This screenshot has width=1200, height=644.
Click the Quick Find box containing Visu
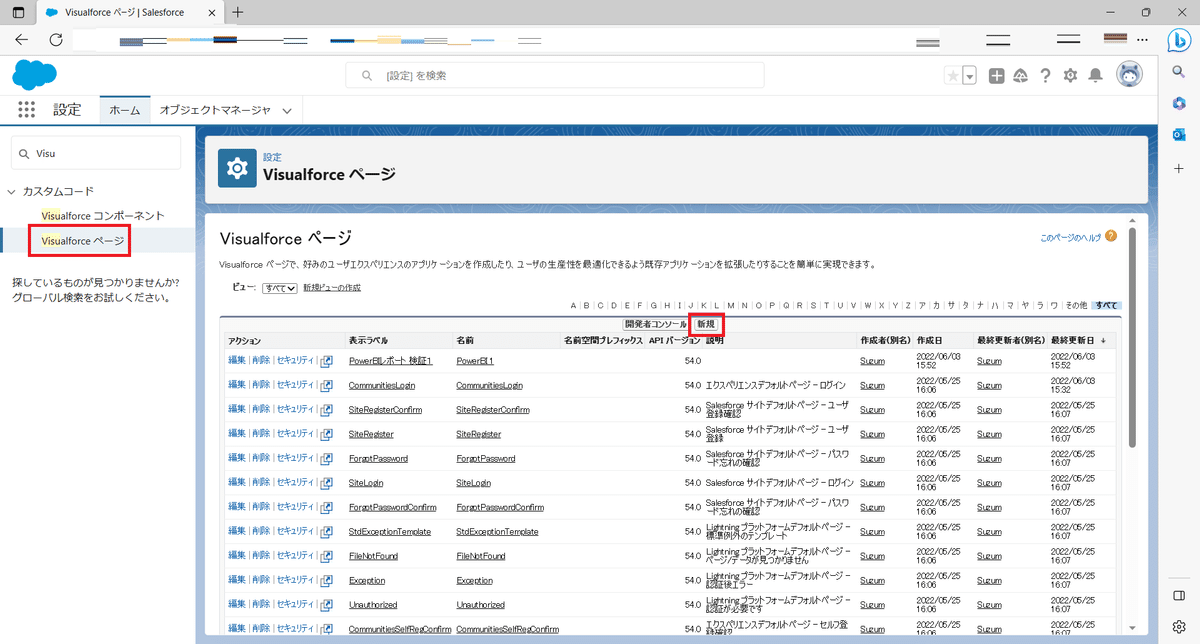96,153
